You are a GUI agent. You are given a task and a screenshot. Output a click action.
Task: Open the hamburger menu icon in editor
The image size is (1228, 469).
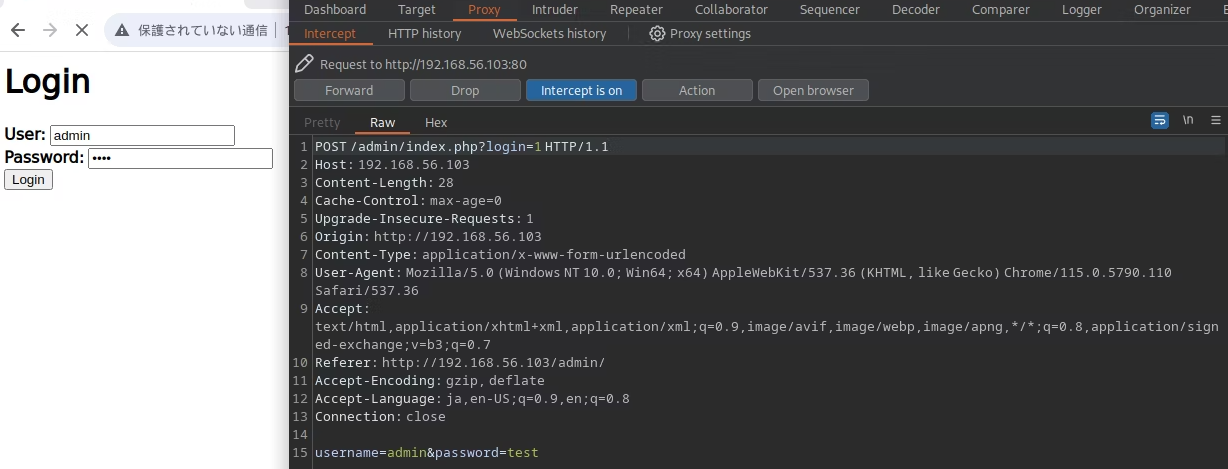[x=1216, y=120]
